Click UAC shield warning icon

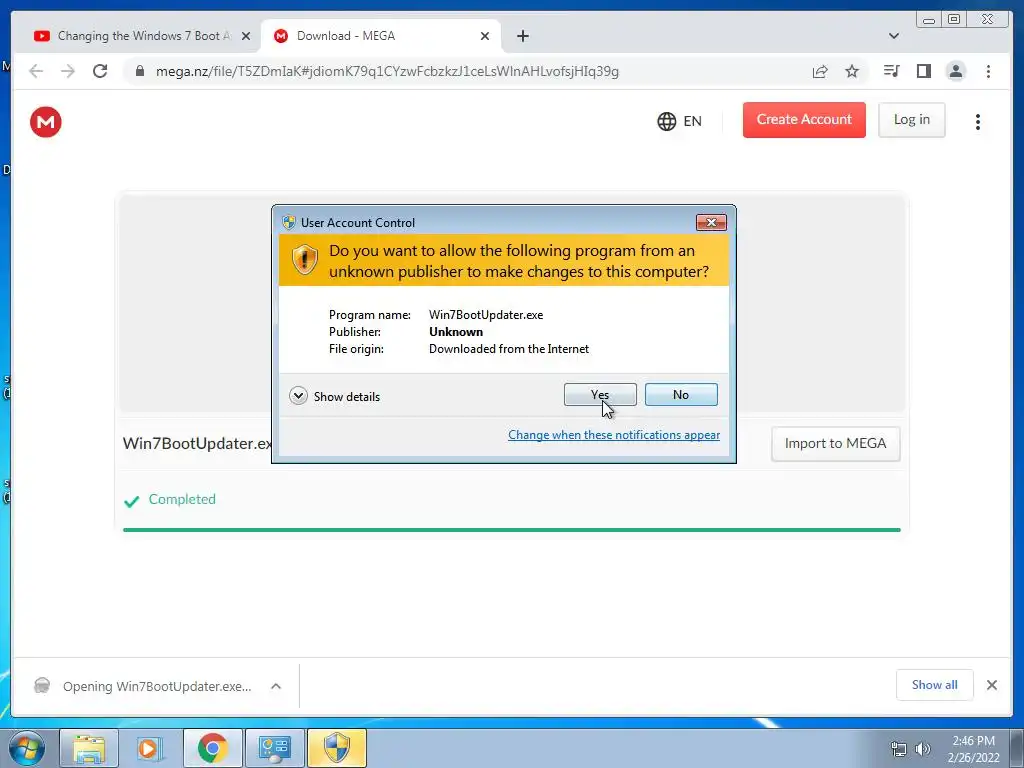304,260
